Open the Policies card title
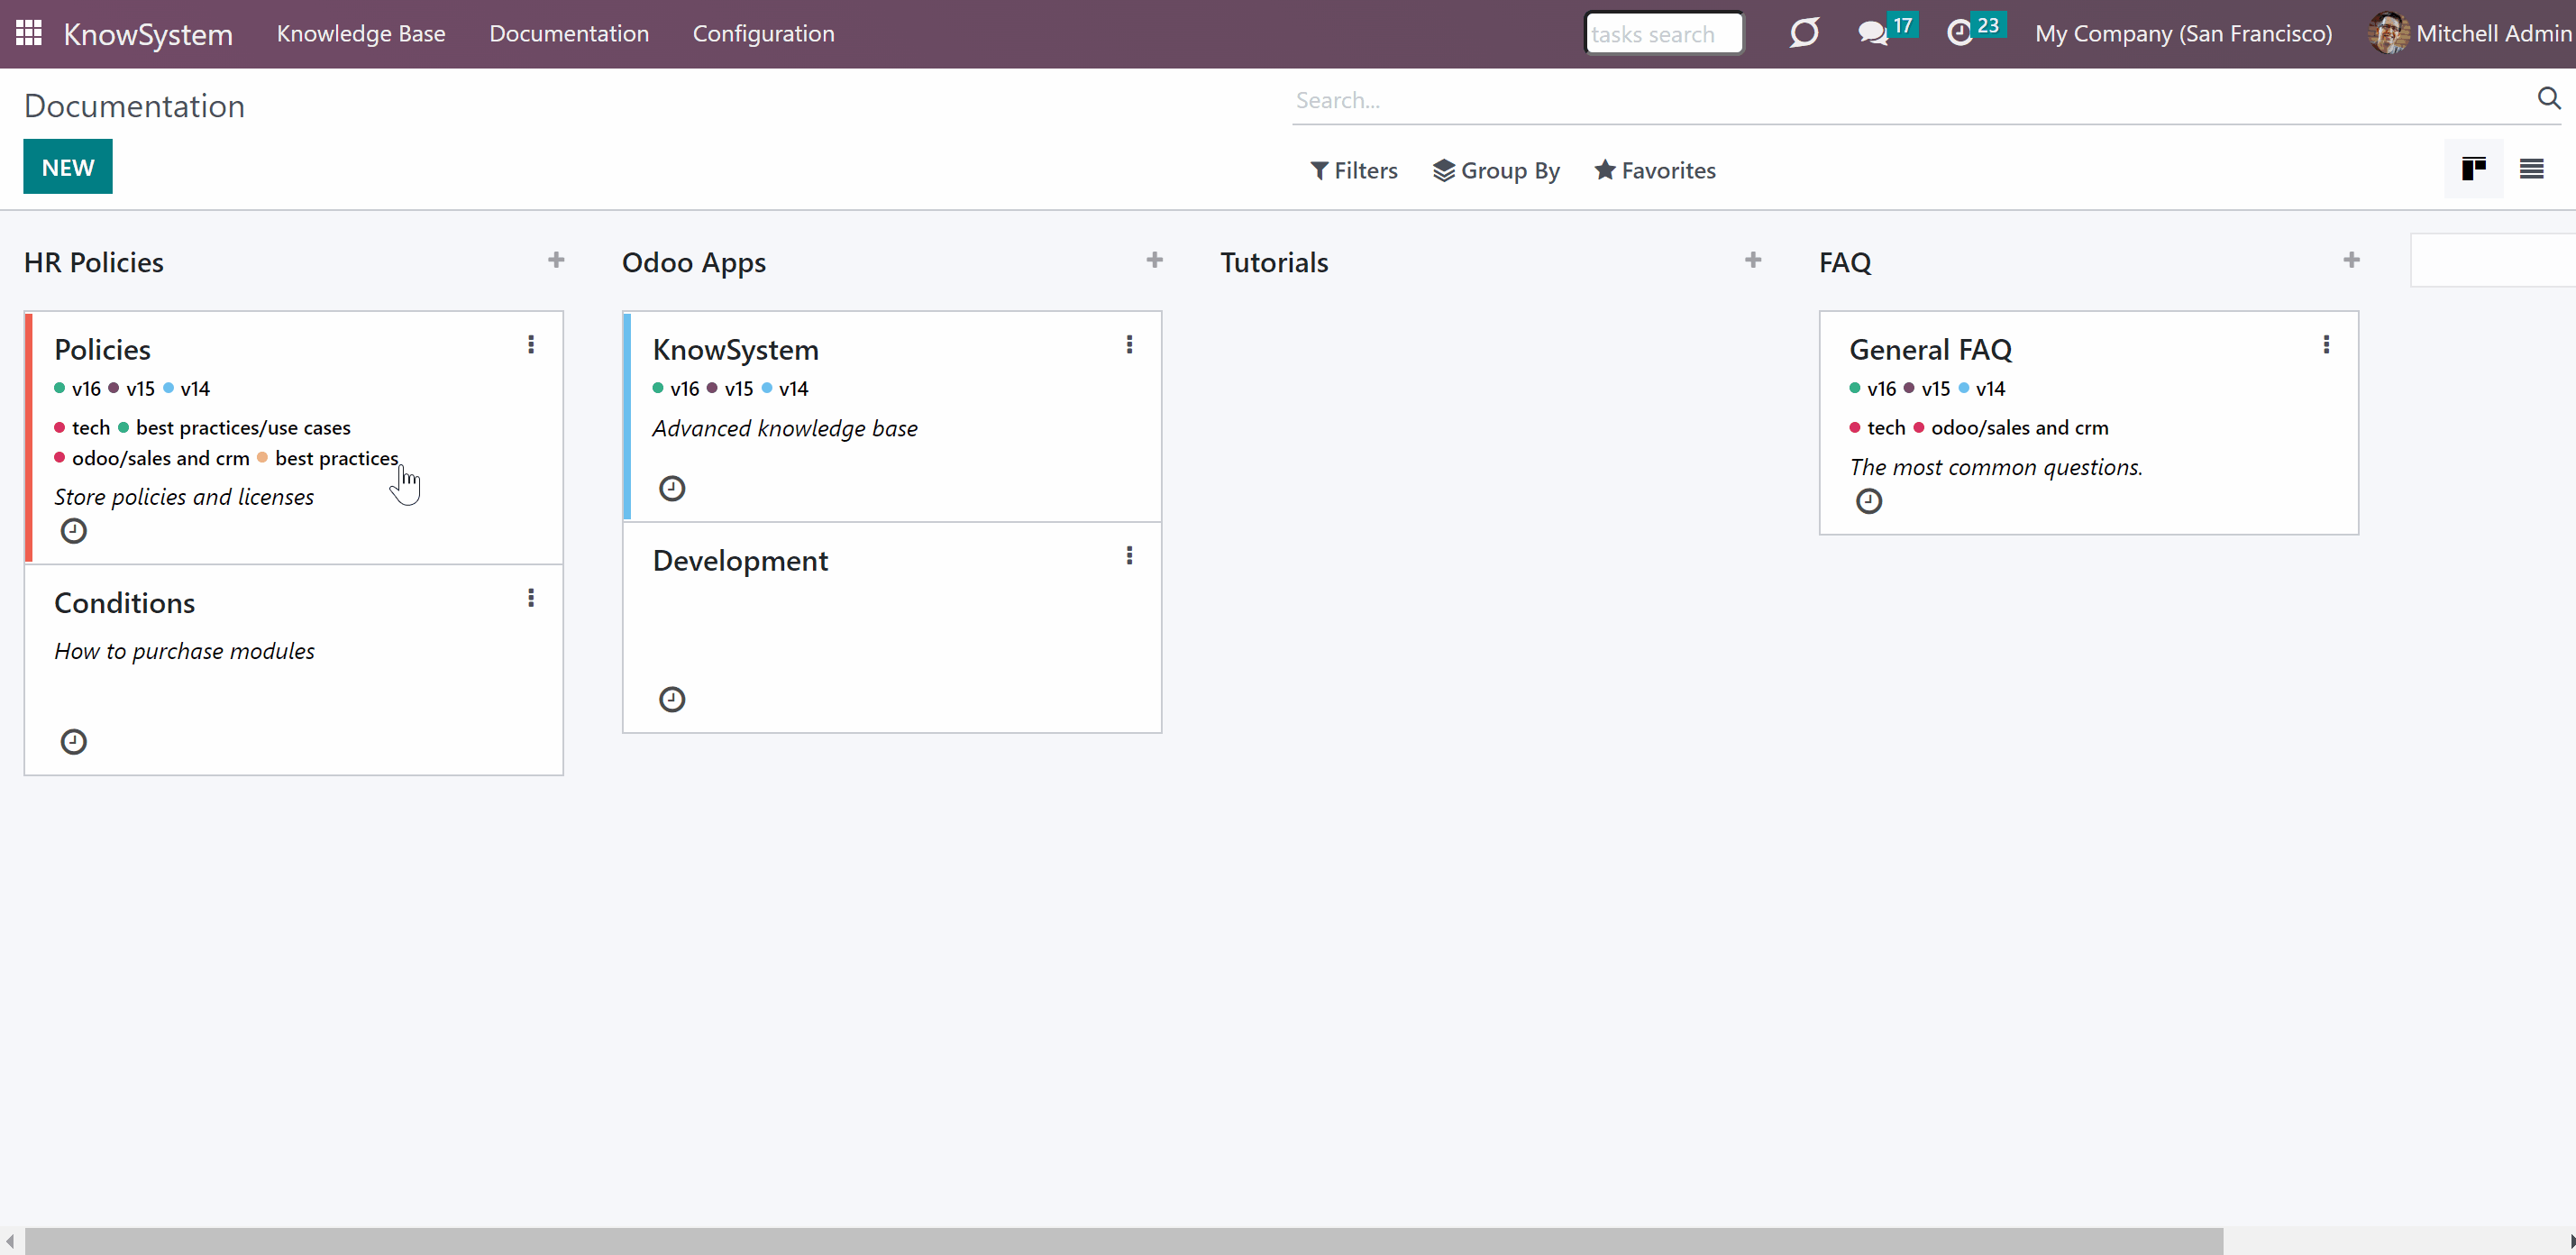This screenshot has width=2576, height=1255. [103, 350]
